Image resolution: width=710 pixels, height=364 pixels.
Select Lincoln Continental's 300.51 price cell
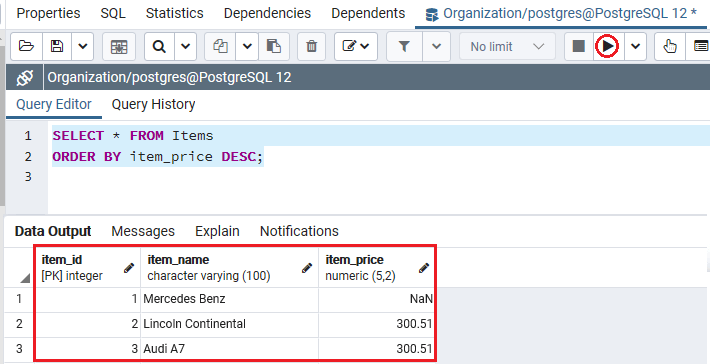(x=377, y=324)
